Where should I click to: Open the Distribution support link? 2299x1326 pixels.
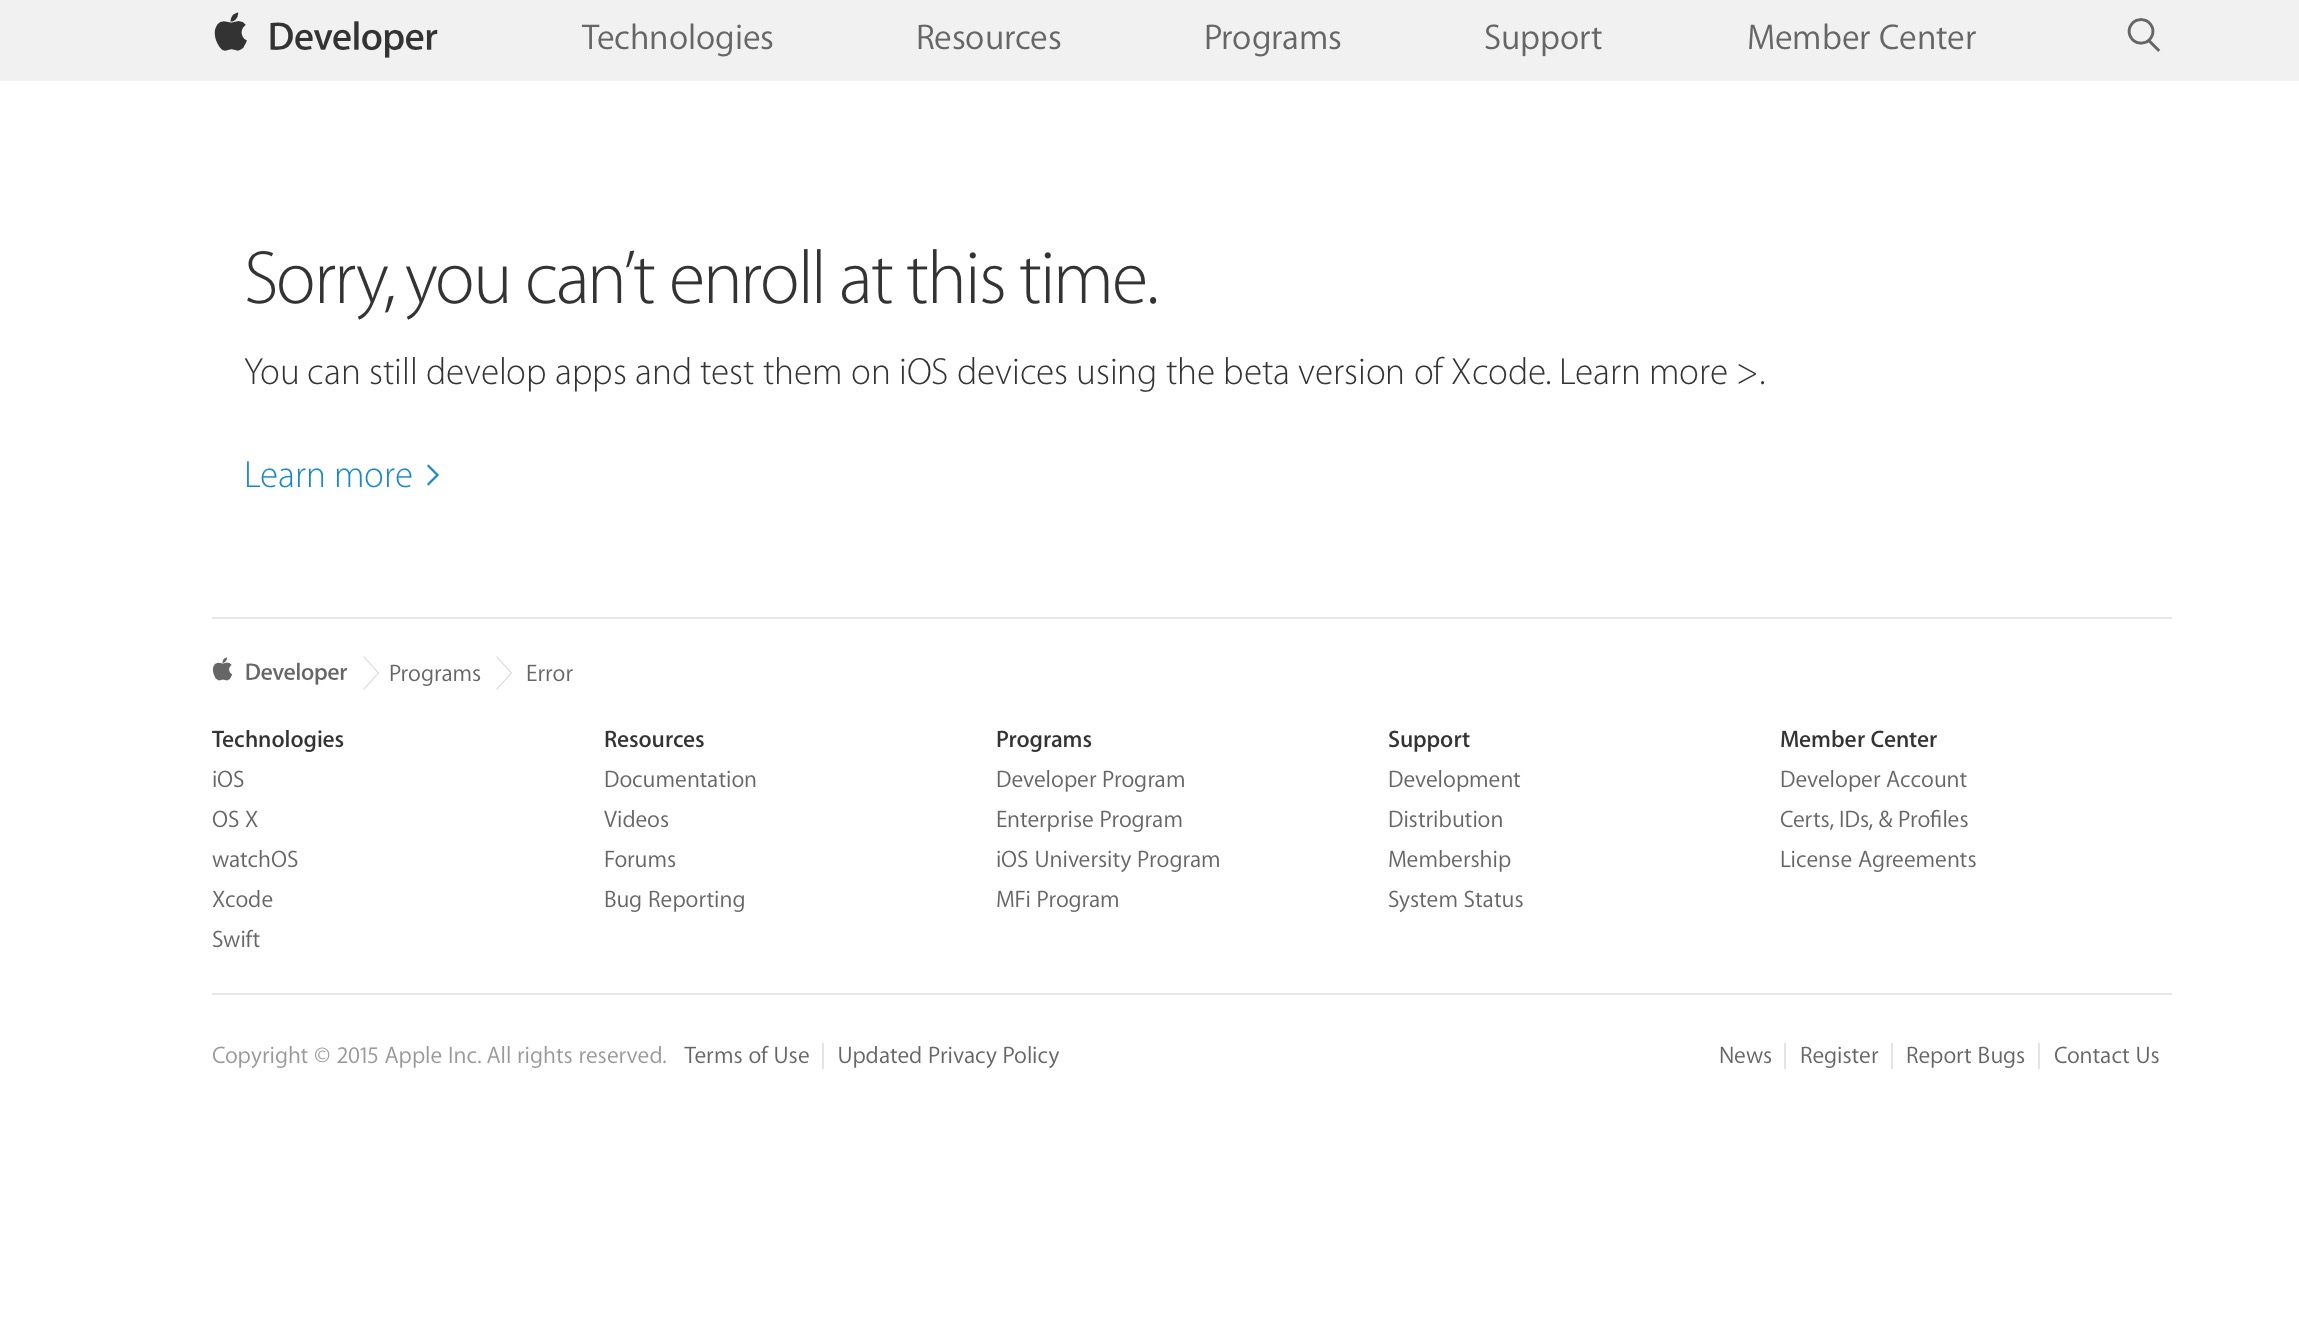point(1445,819)
